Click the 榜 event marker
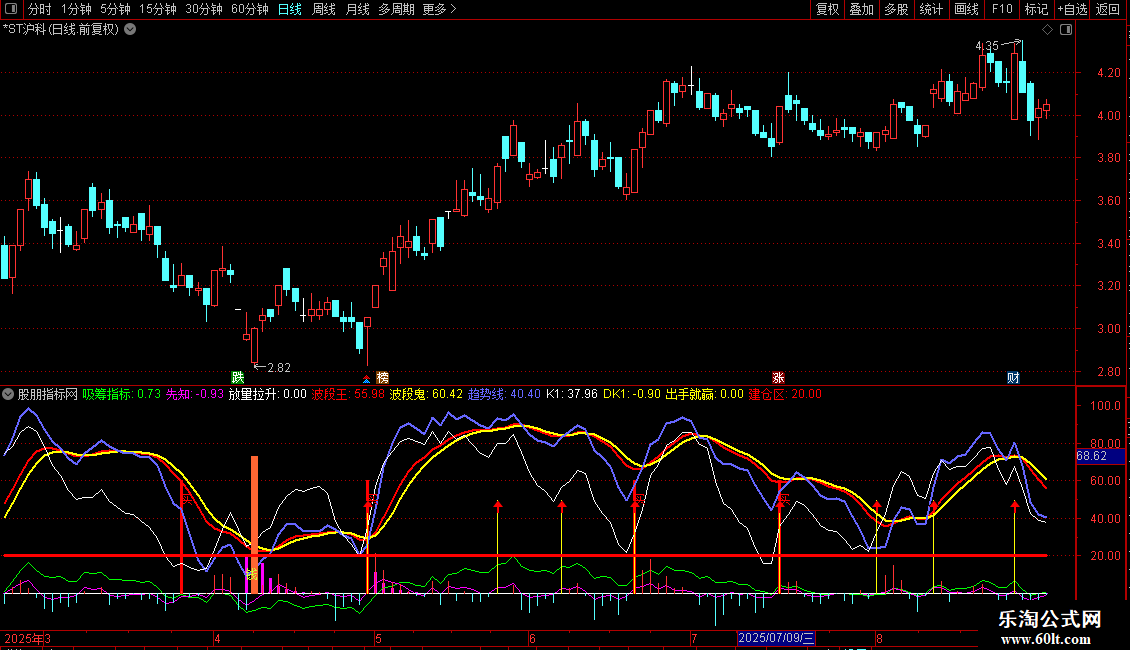 point(382,378)
